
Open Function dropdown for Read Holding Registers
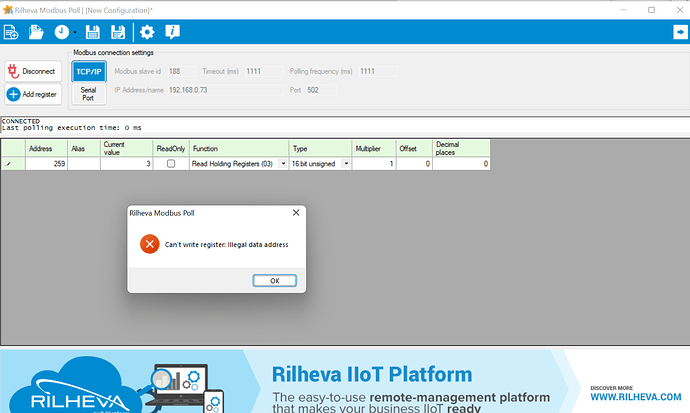pos(283,164)
